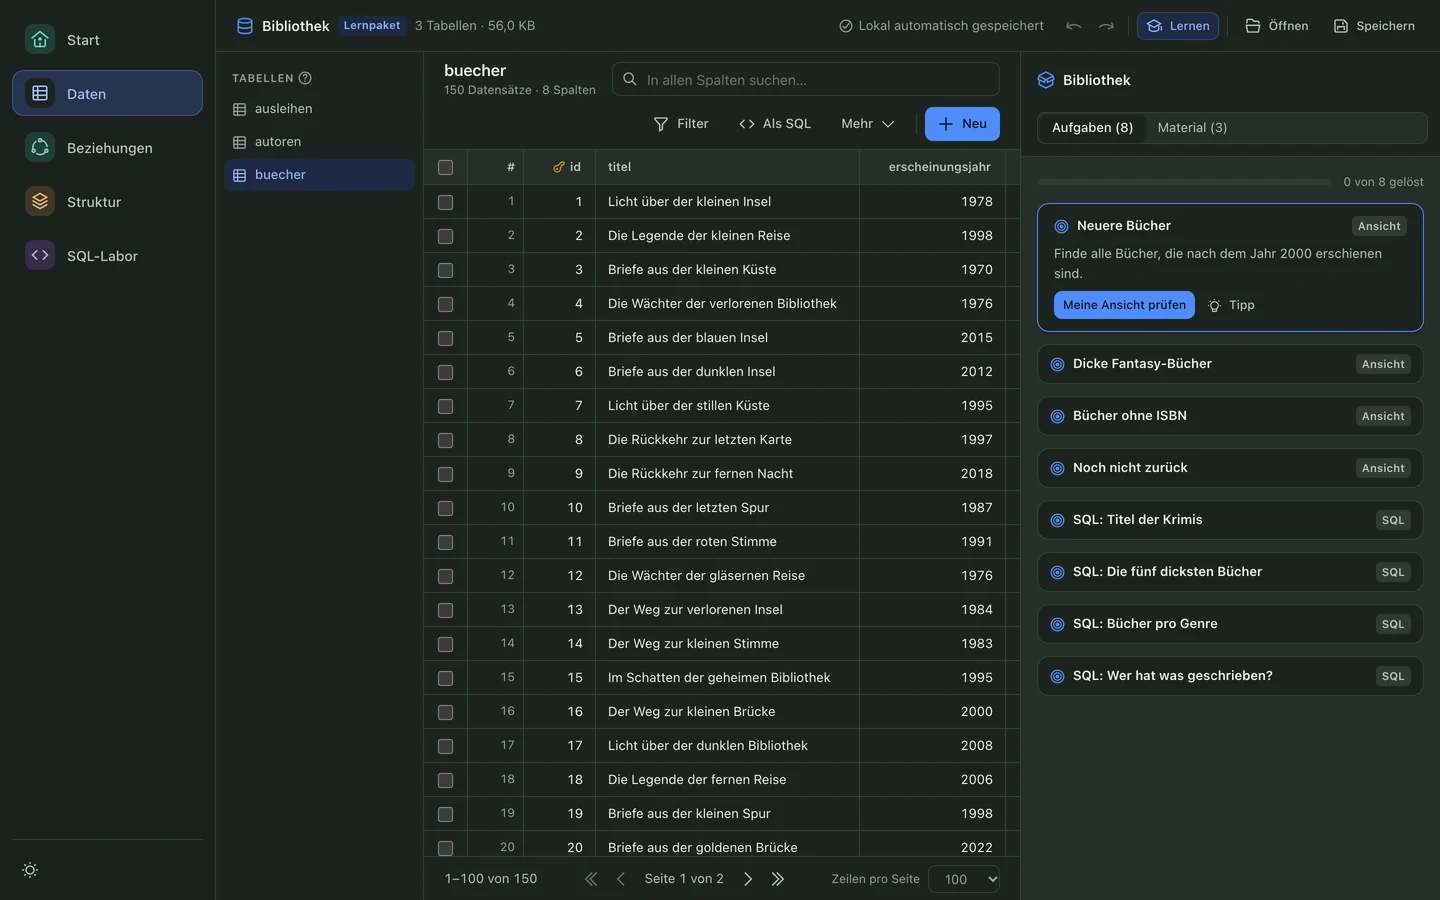Check row 'Licht über der dunklen Bibliothek'
Viewport: 1440px width, 900px height.
pos(446,746)
